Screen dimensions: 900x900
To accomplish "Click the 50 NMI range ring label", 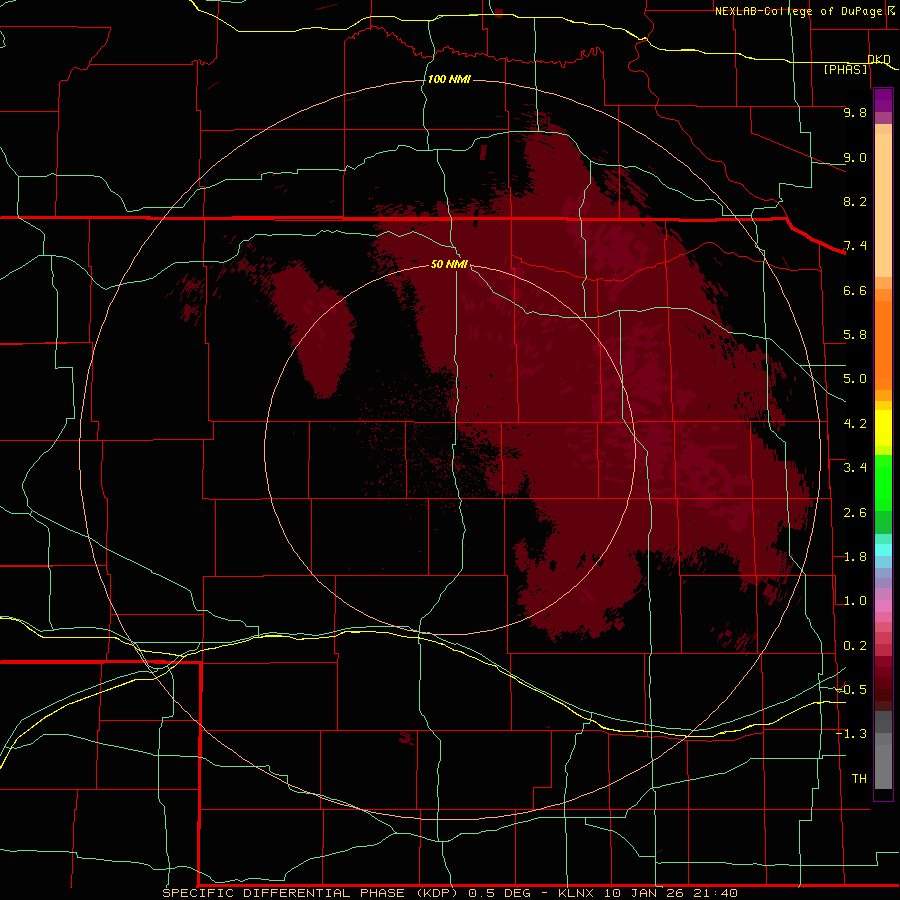I will pos(449,264).
